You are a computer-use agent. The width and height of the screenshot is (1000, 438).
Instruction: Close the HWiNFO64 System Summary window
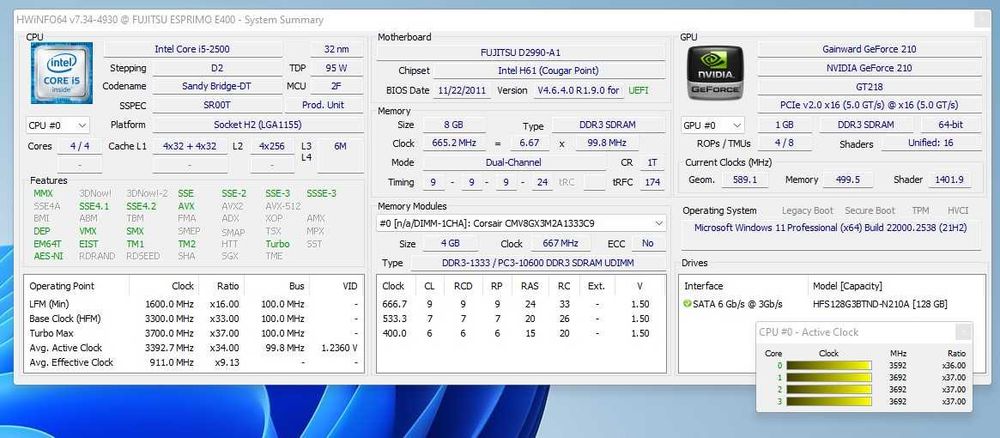982,20
